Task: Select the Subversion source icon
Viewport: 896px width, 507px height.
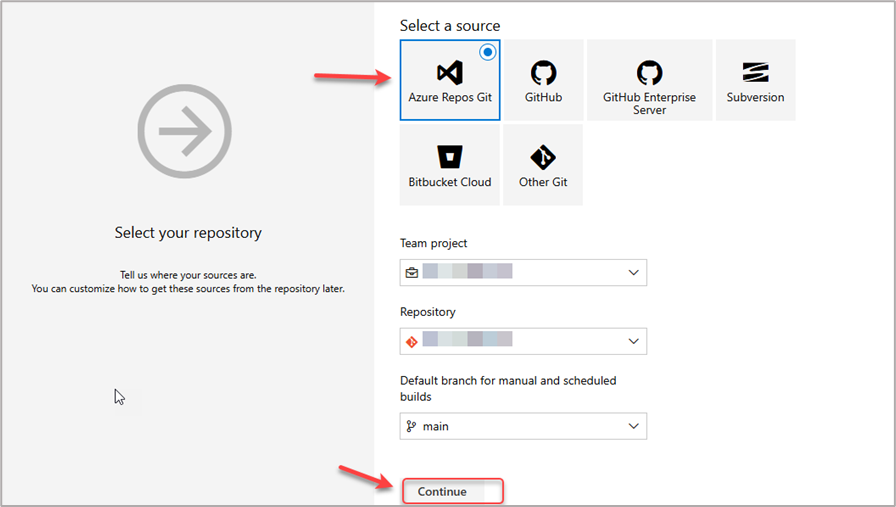Action: point(755,73)
